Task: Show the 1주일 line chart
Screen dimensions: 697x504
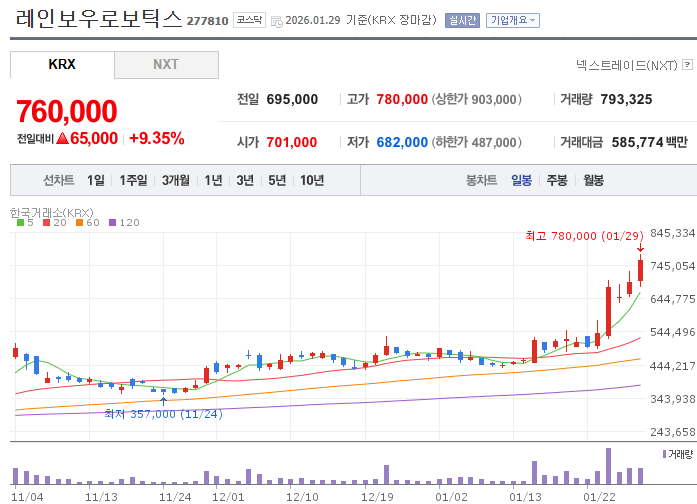Action: (x=133, y=180)
